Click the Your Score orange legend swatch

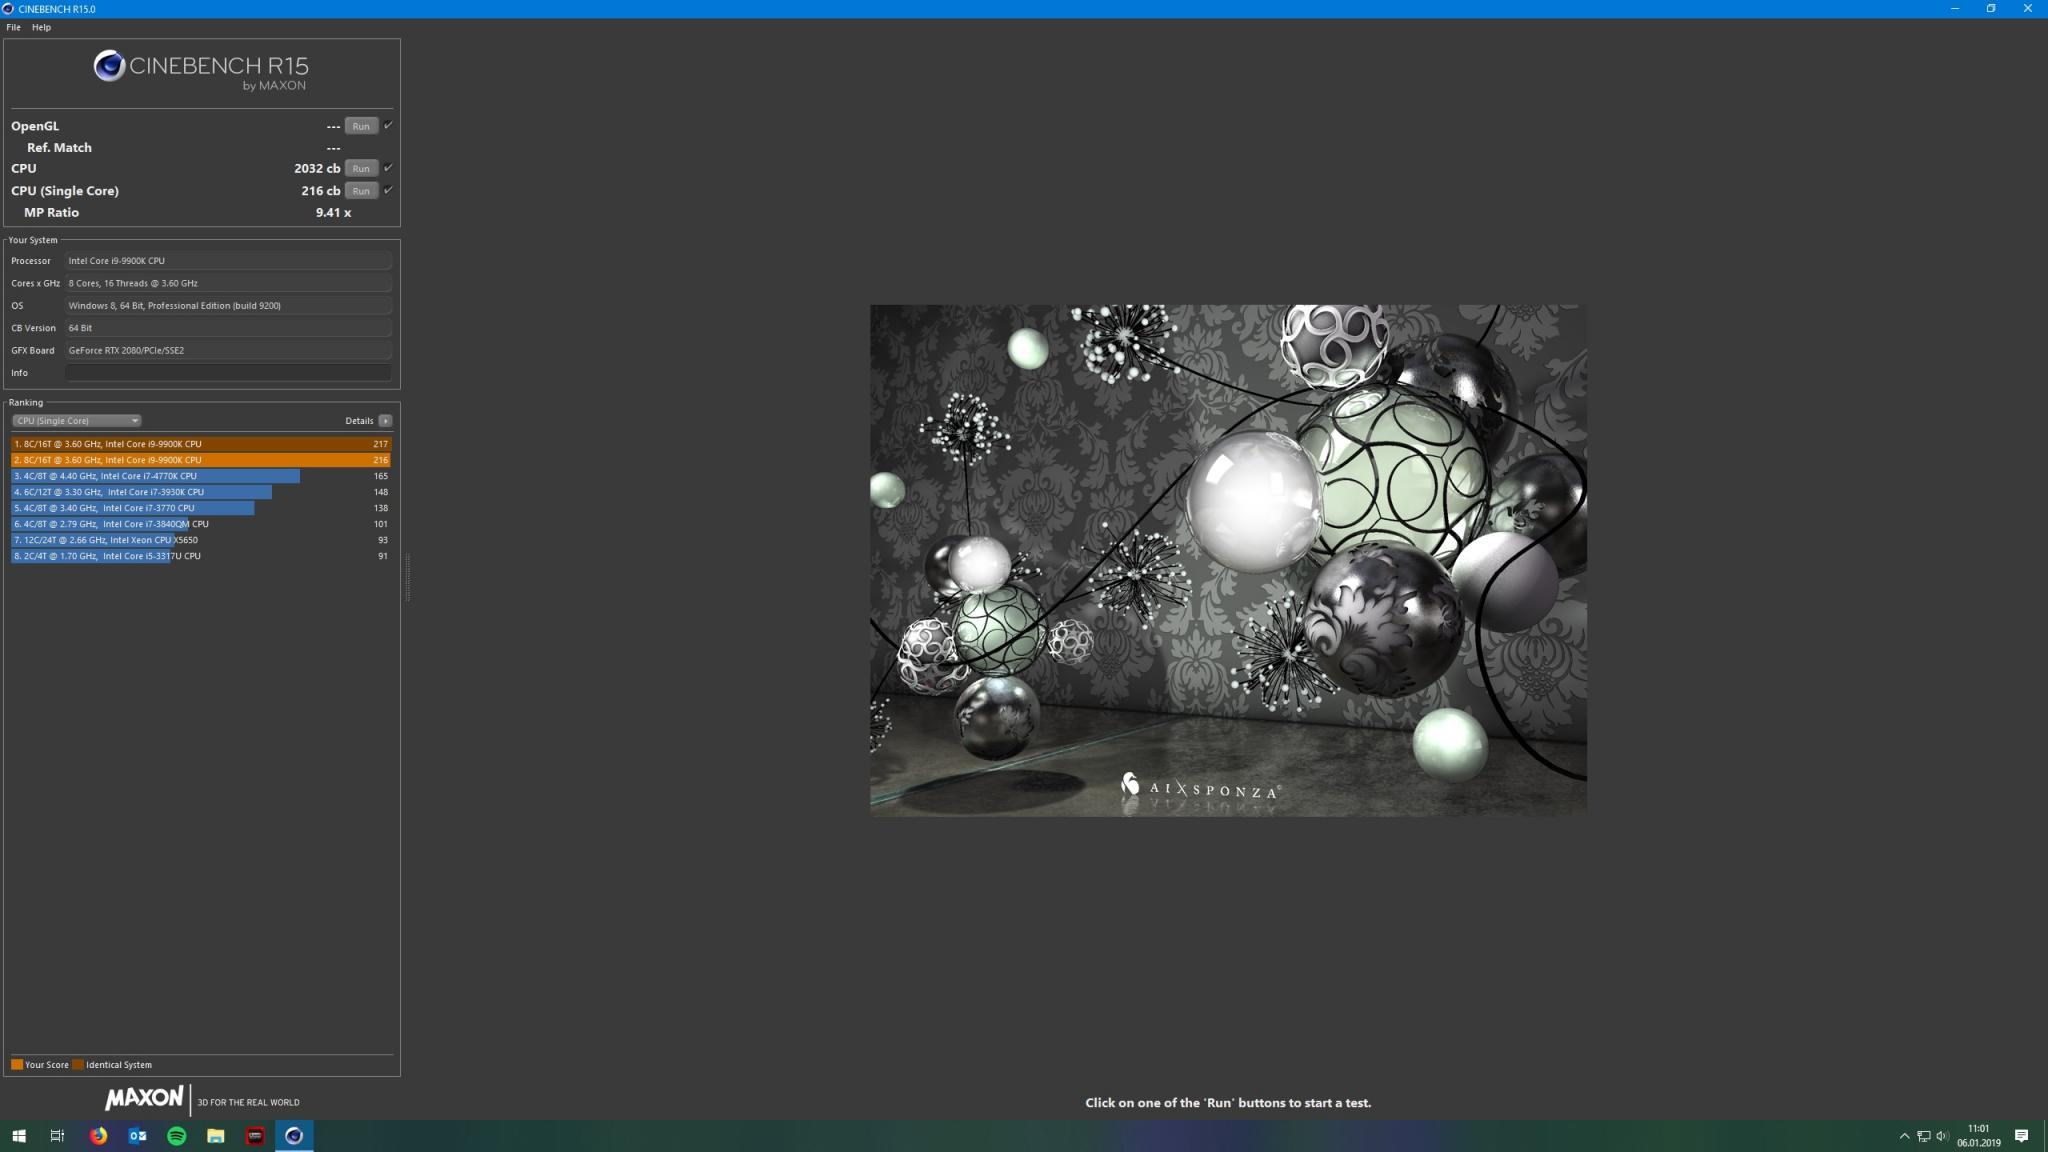coord(17,1065)
